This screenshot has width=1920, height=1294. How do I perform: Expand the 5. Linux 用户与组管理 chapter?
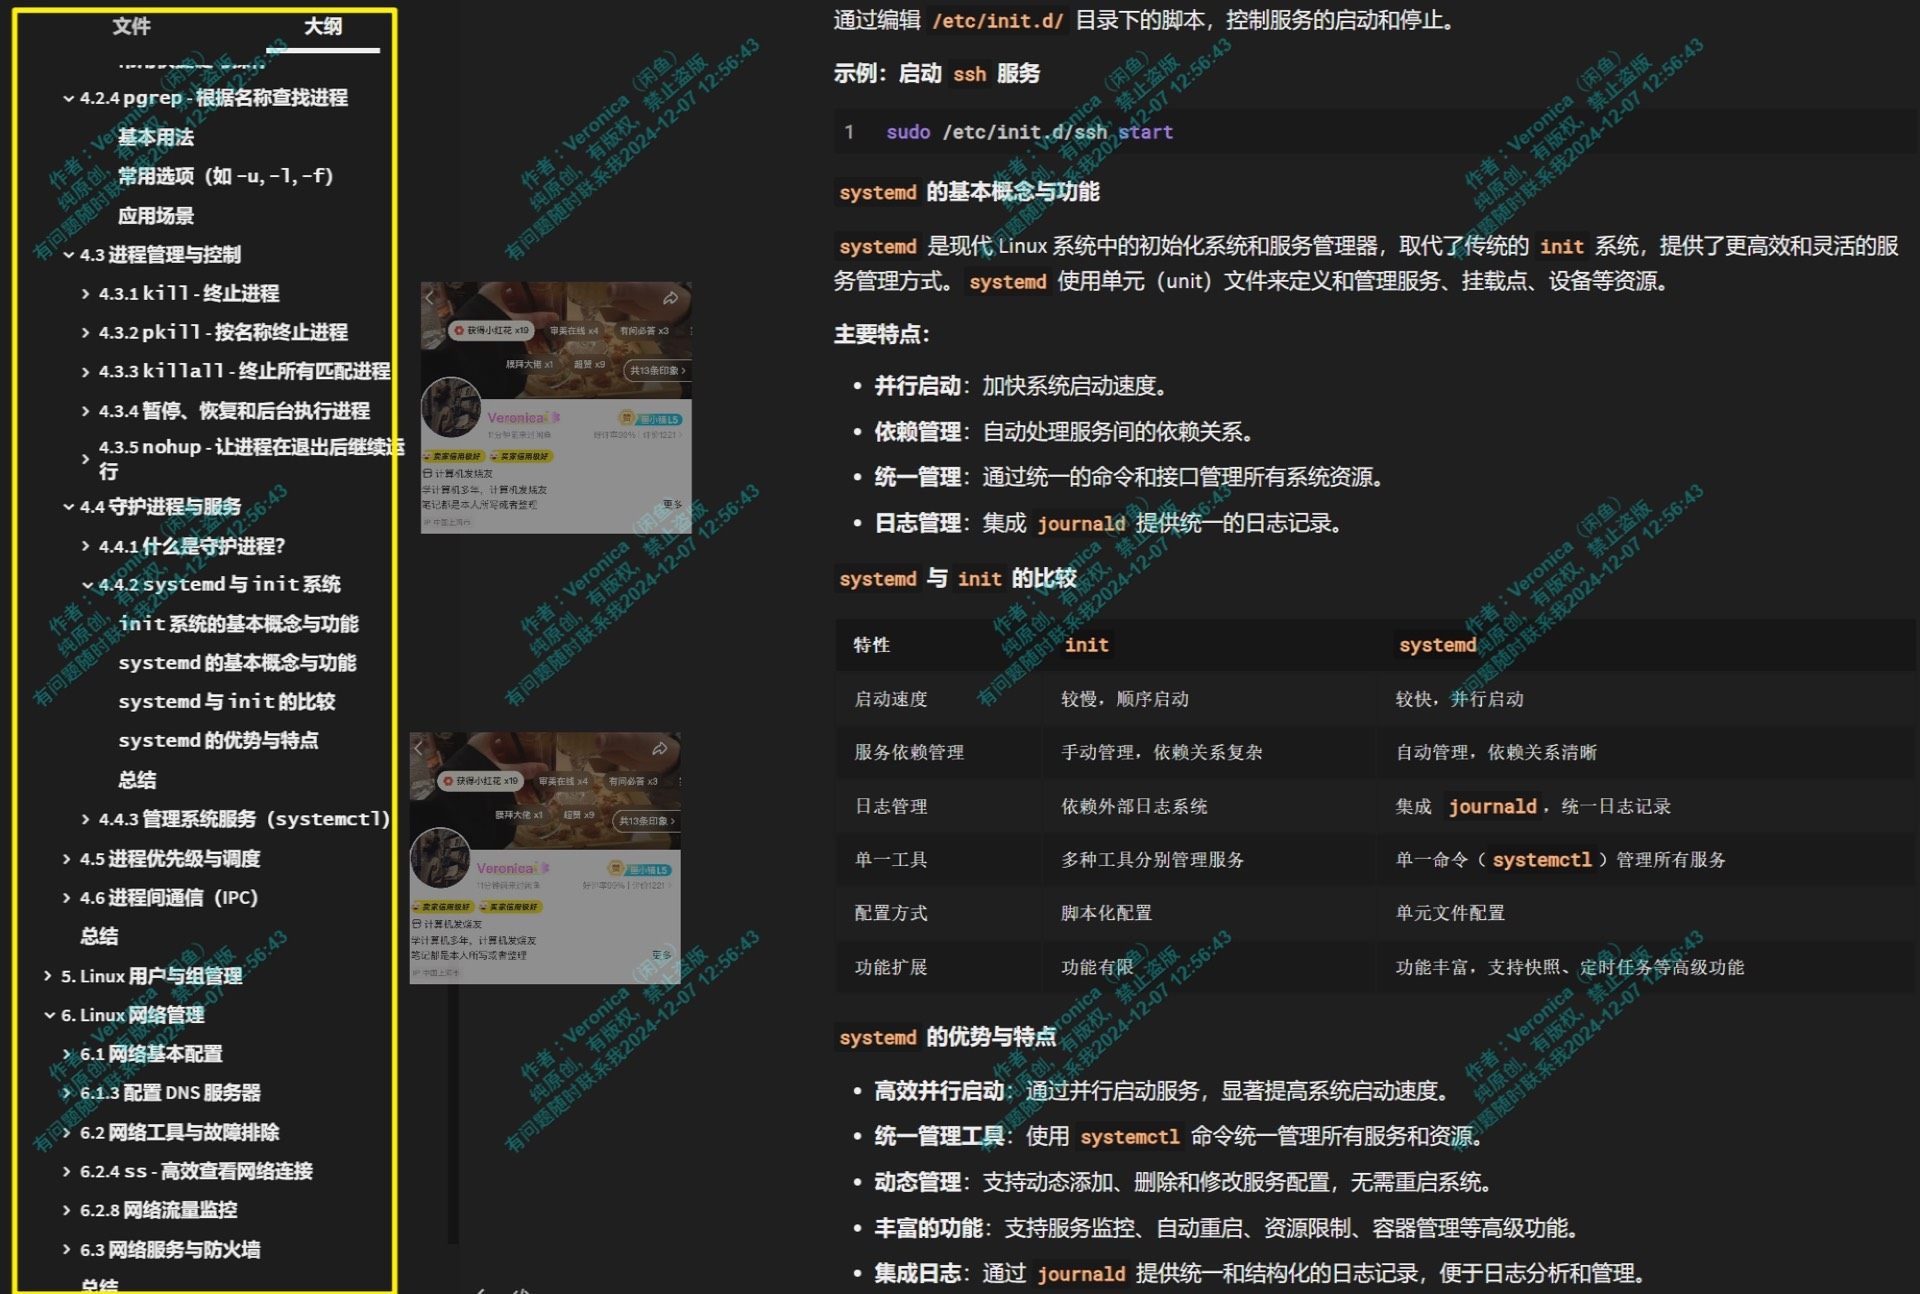(48, 976)
